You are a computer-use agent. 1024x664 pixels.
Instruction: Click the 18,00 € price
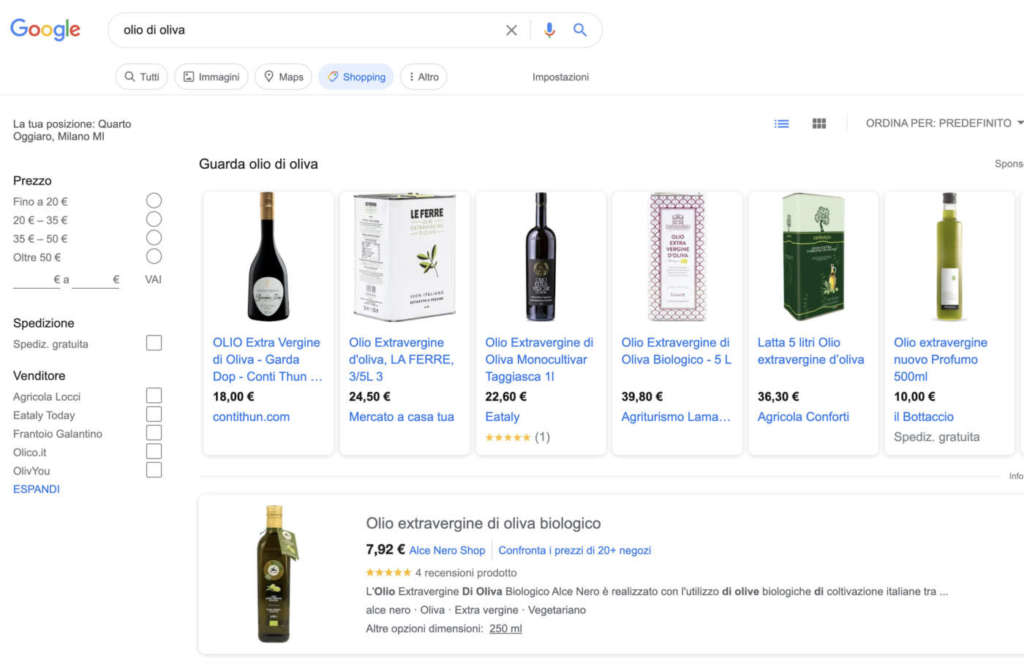pyautogui.click(x=233, y=396)
